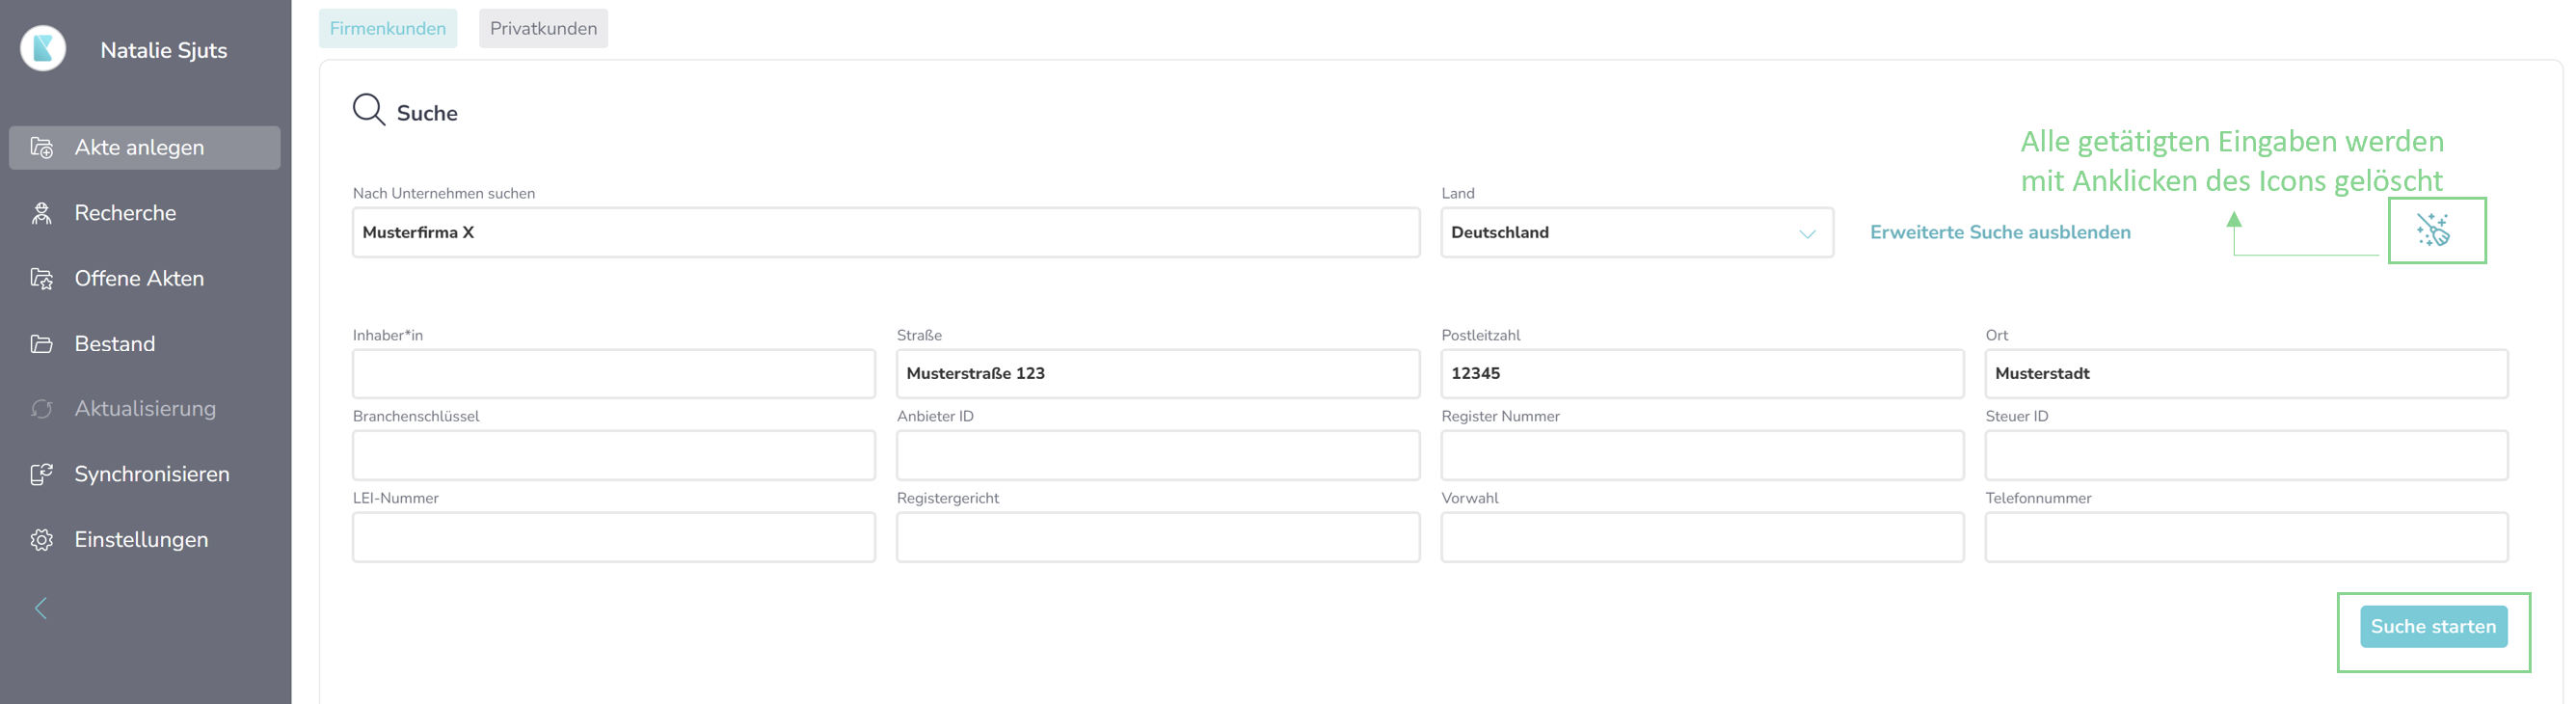Image resolution: width=2576 pixels, height=704 pixels.
Task: Click the Recherche person icon
Action: point(41,213)
